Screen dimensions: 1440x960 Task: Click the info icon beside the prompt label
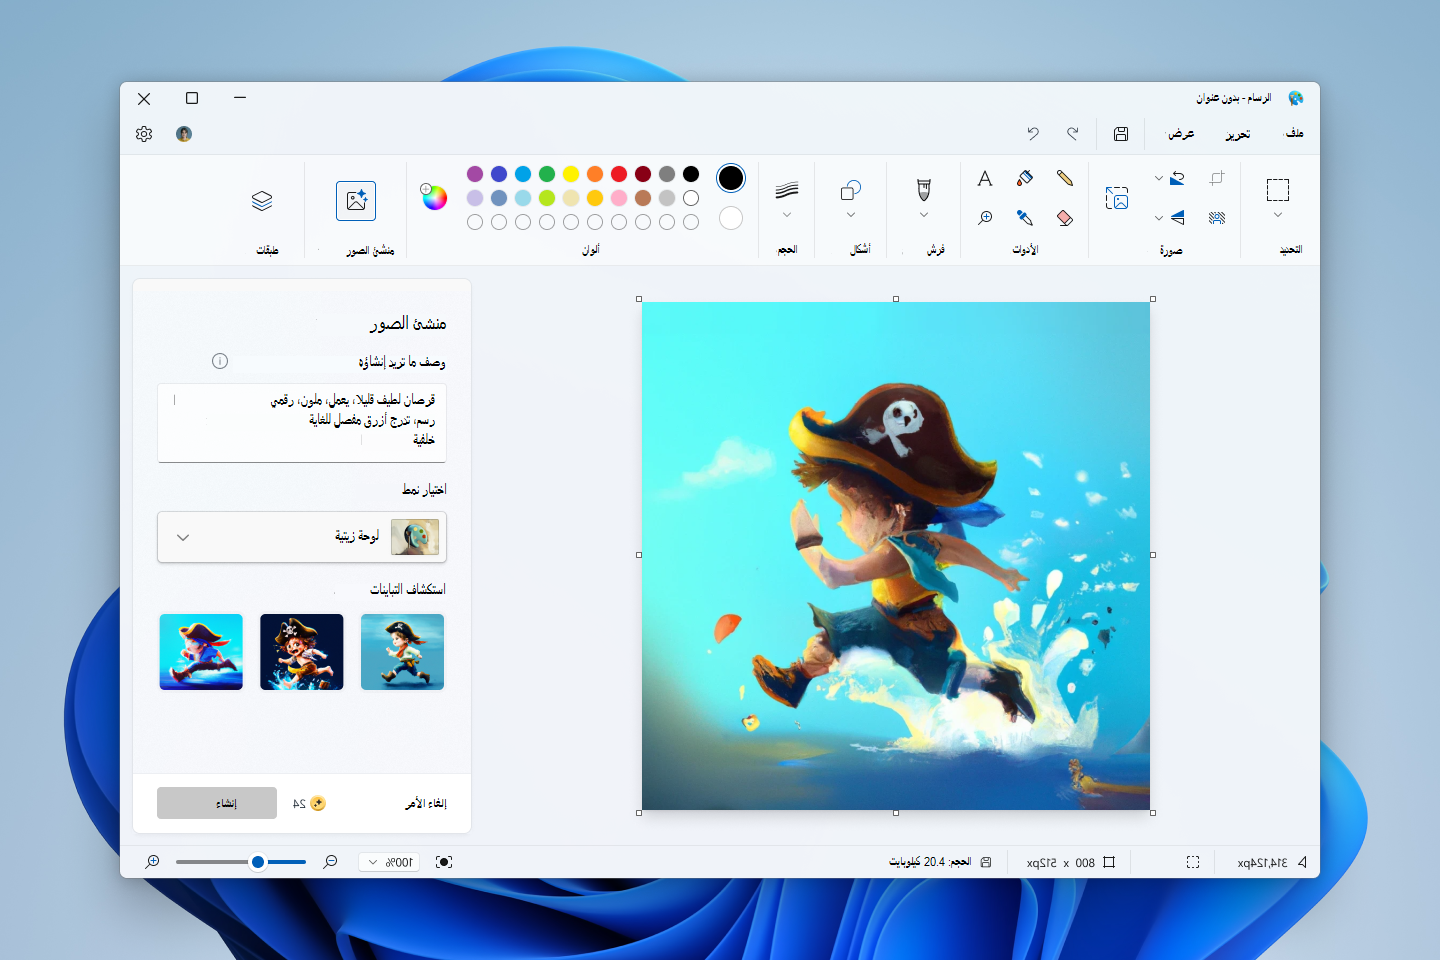tap(220, 361)
